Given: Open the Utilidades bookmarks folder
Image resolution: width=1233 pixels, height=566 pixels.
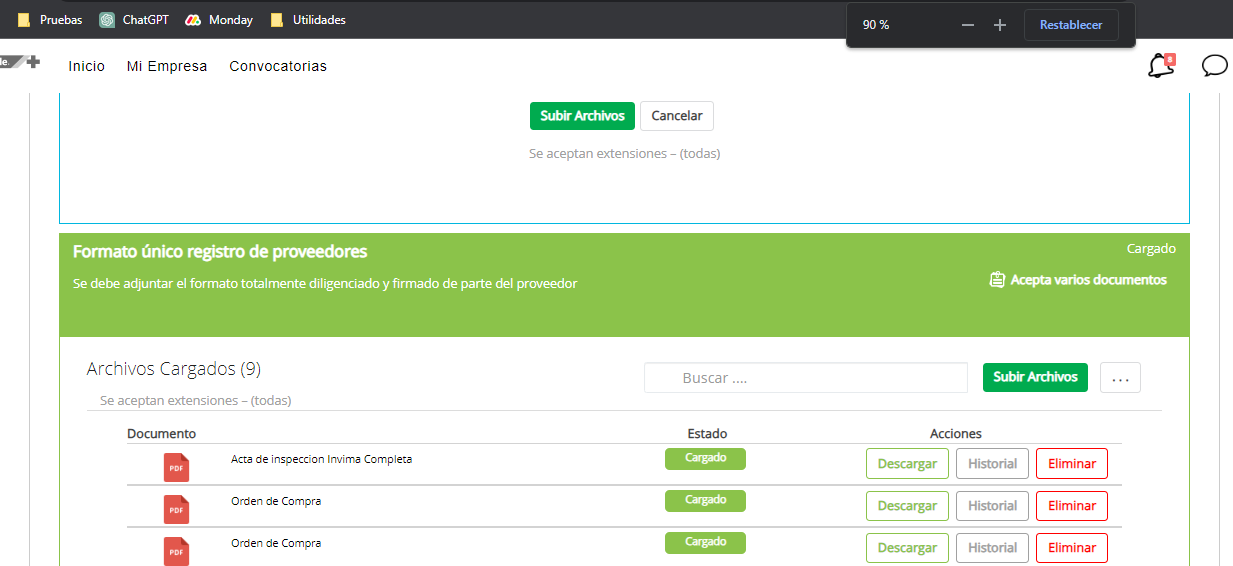Looking at the screenshot, I should click(x=308, y=20).
